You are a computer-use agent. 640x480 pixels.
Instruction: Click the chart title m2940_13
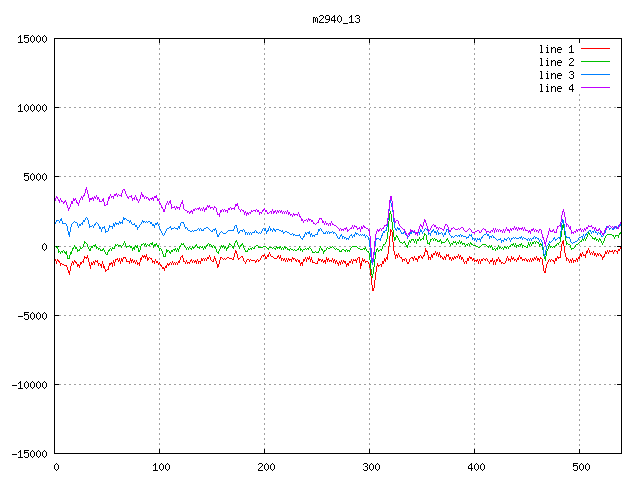(320, 19)
